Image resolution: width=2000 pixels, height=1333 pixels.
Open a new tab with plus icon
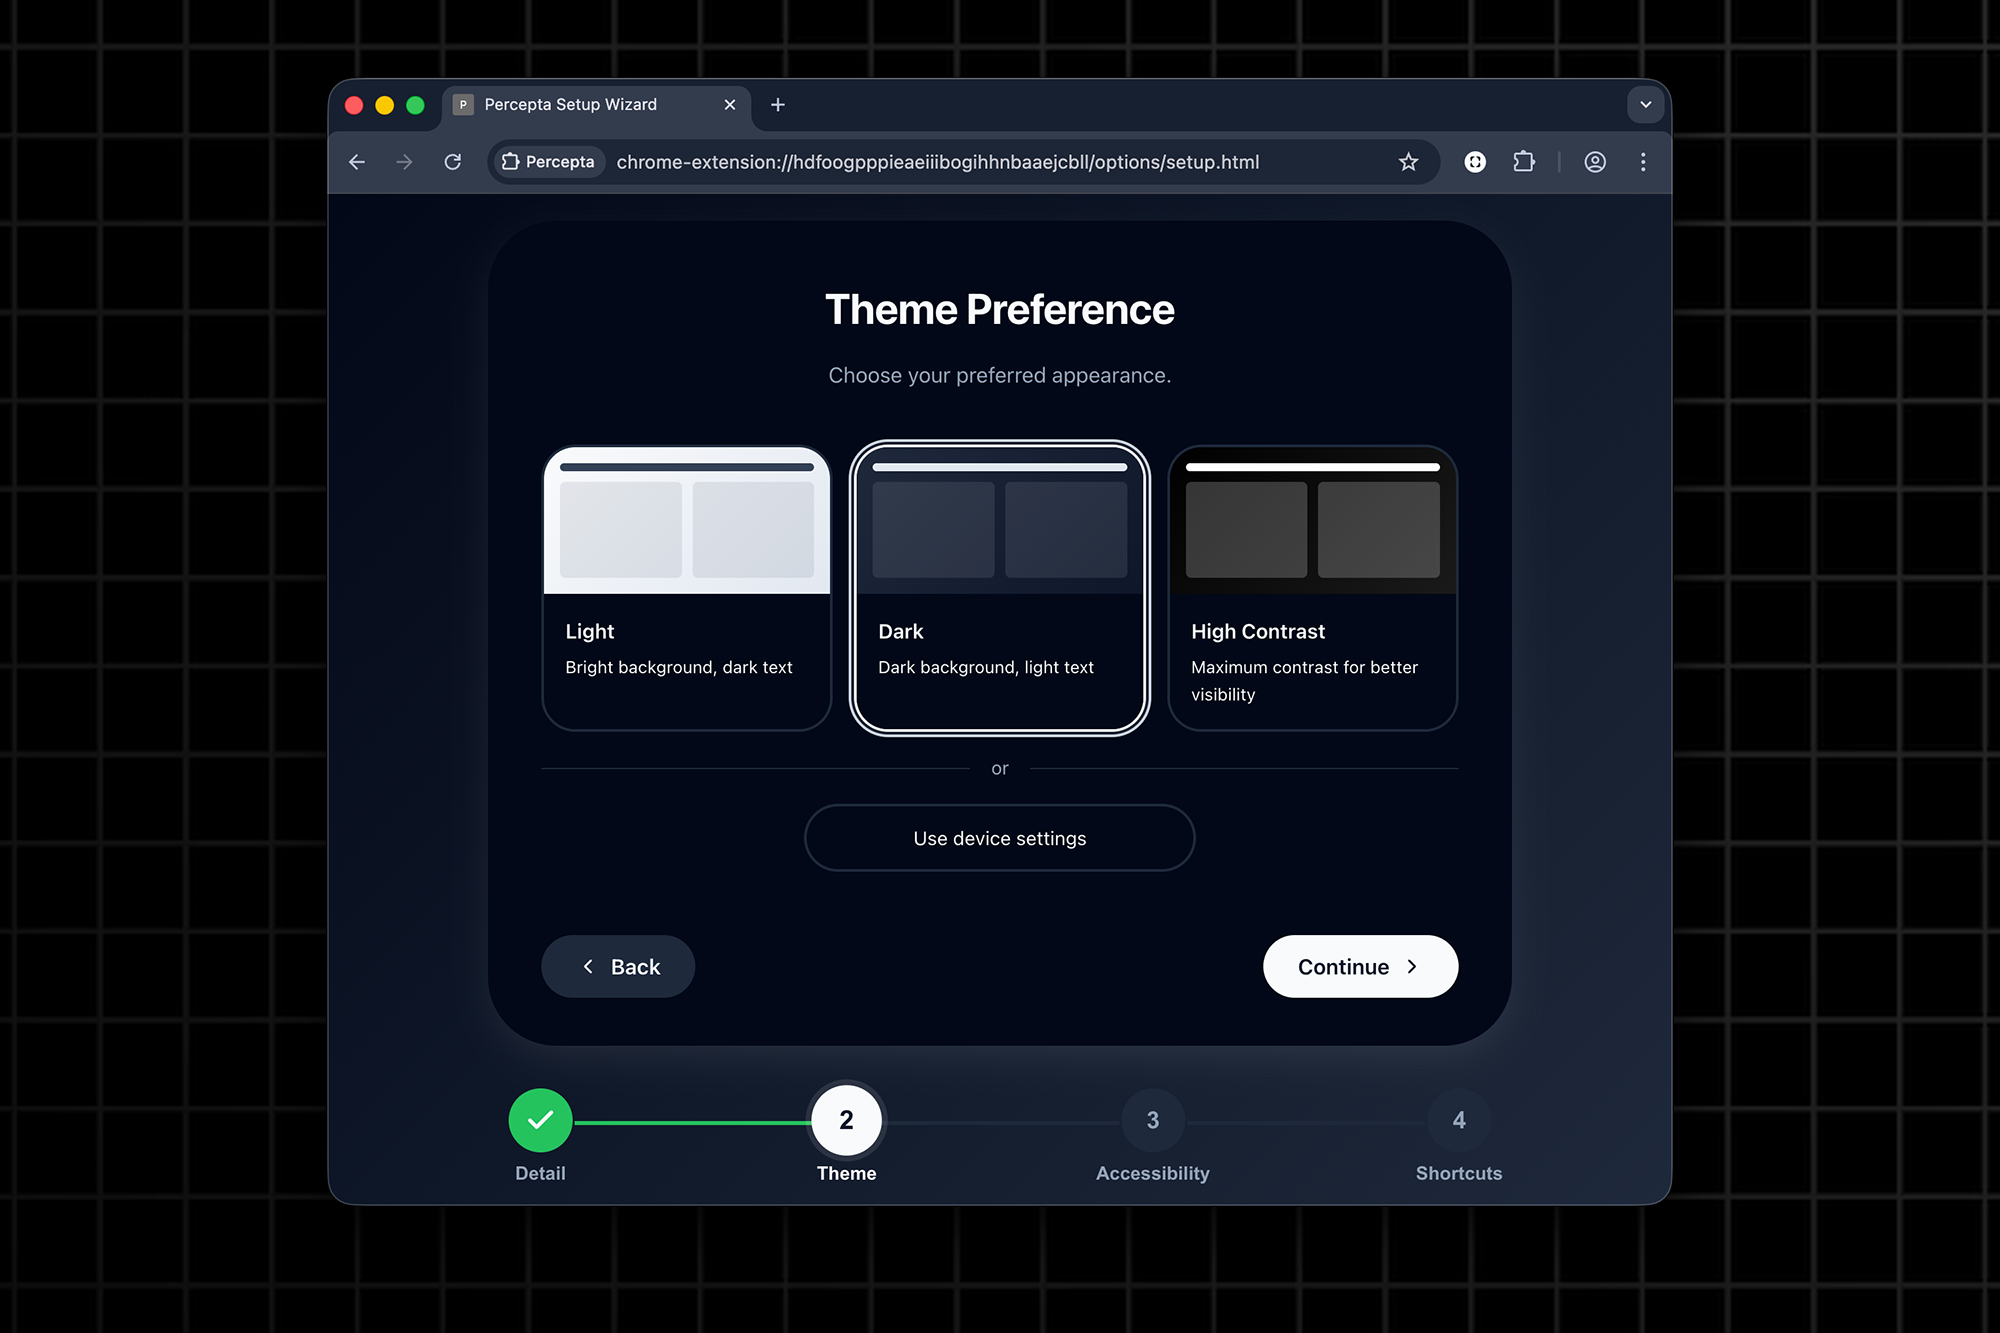tap(778, 105)
